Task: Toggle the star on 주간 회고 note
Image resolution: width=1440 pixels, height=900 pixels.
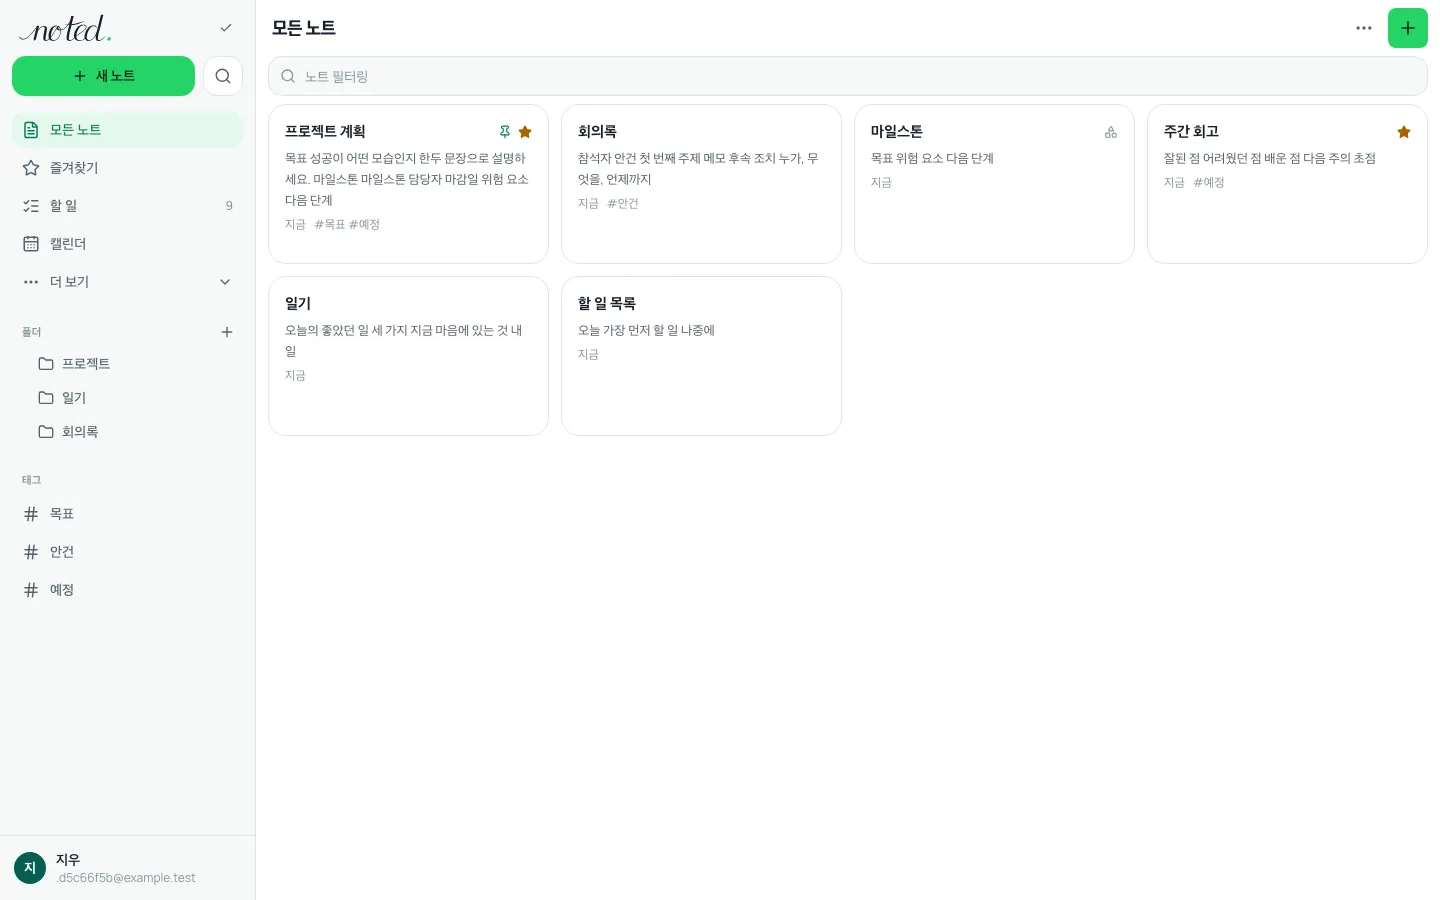Action: (x=1404, y=132)
